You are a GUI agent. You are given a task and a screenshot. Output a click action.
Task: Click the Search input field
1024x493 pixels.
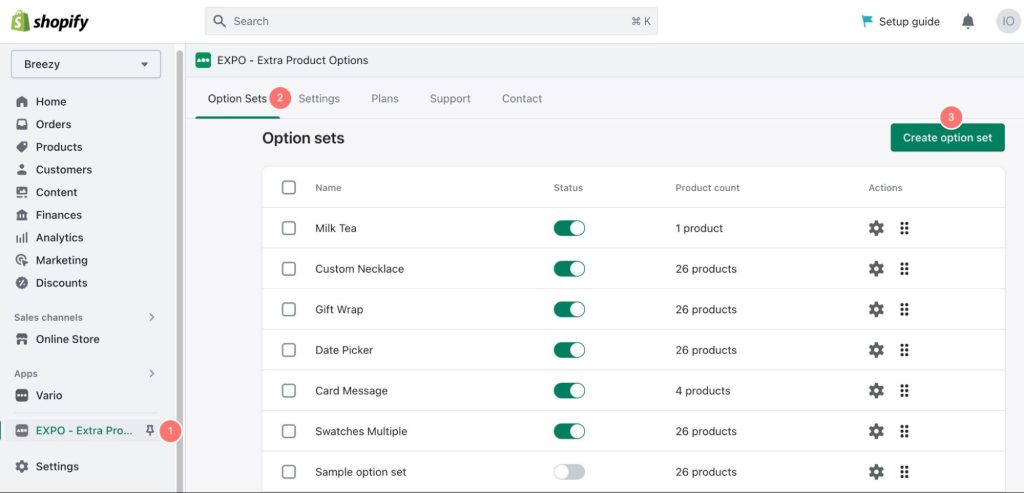pyautogui.click(x=431, y=22)
